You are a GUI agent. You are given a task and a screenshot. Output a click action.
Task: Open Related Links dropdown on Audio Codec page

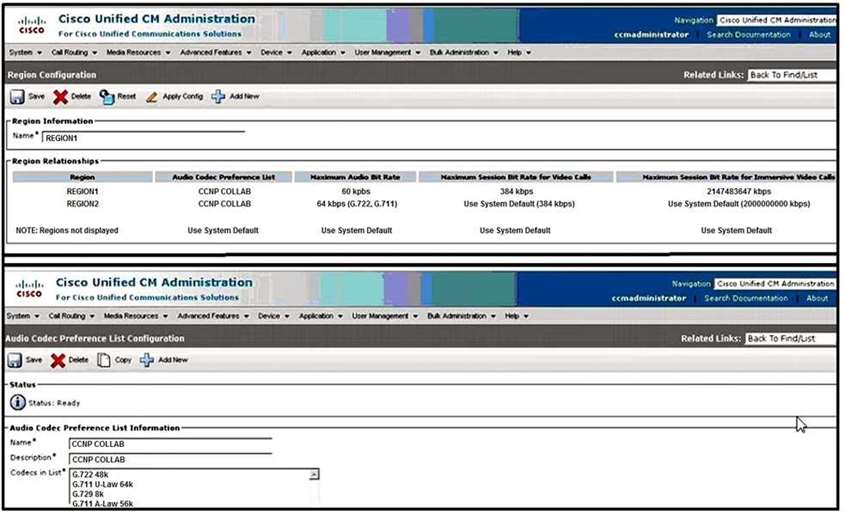coord(789,338)
